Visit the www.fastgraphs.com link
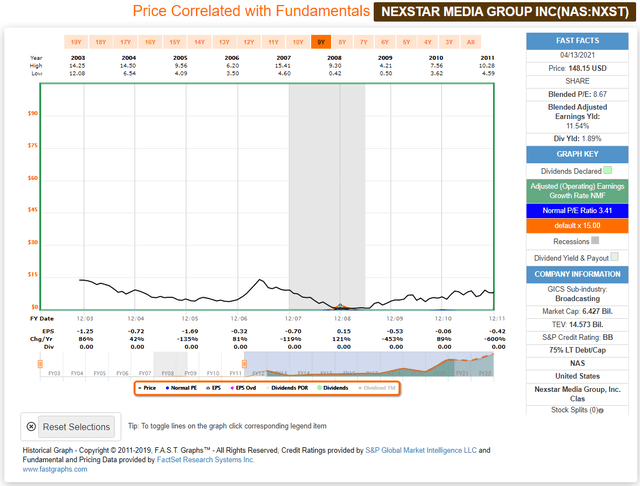Screen dimensions: 640x486 click(55, 469)
